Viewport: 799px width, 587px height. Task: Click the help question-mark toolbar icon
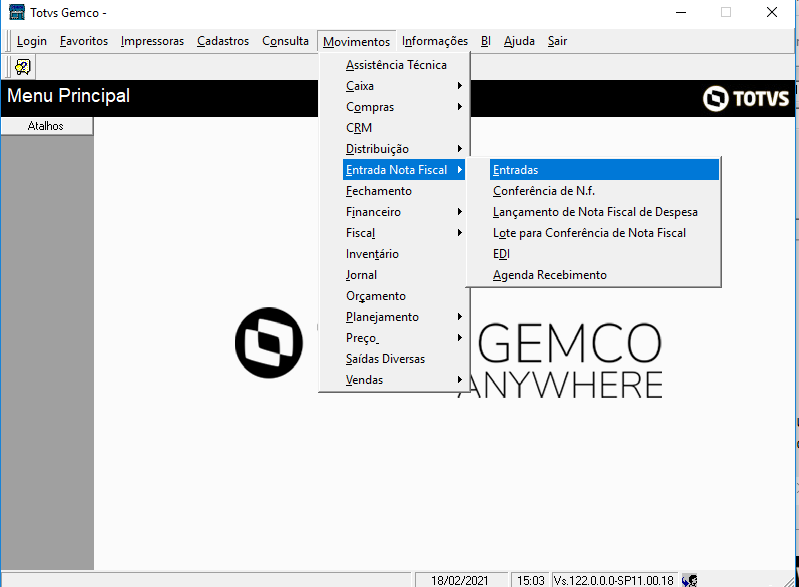tap(23, 67)
